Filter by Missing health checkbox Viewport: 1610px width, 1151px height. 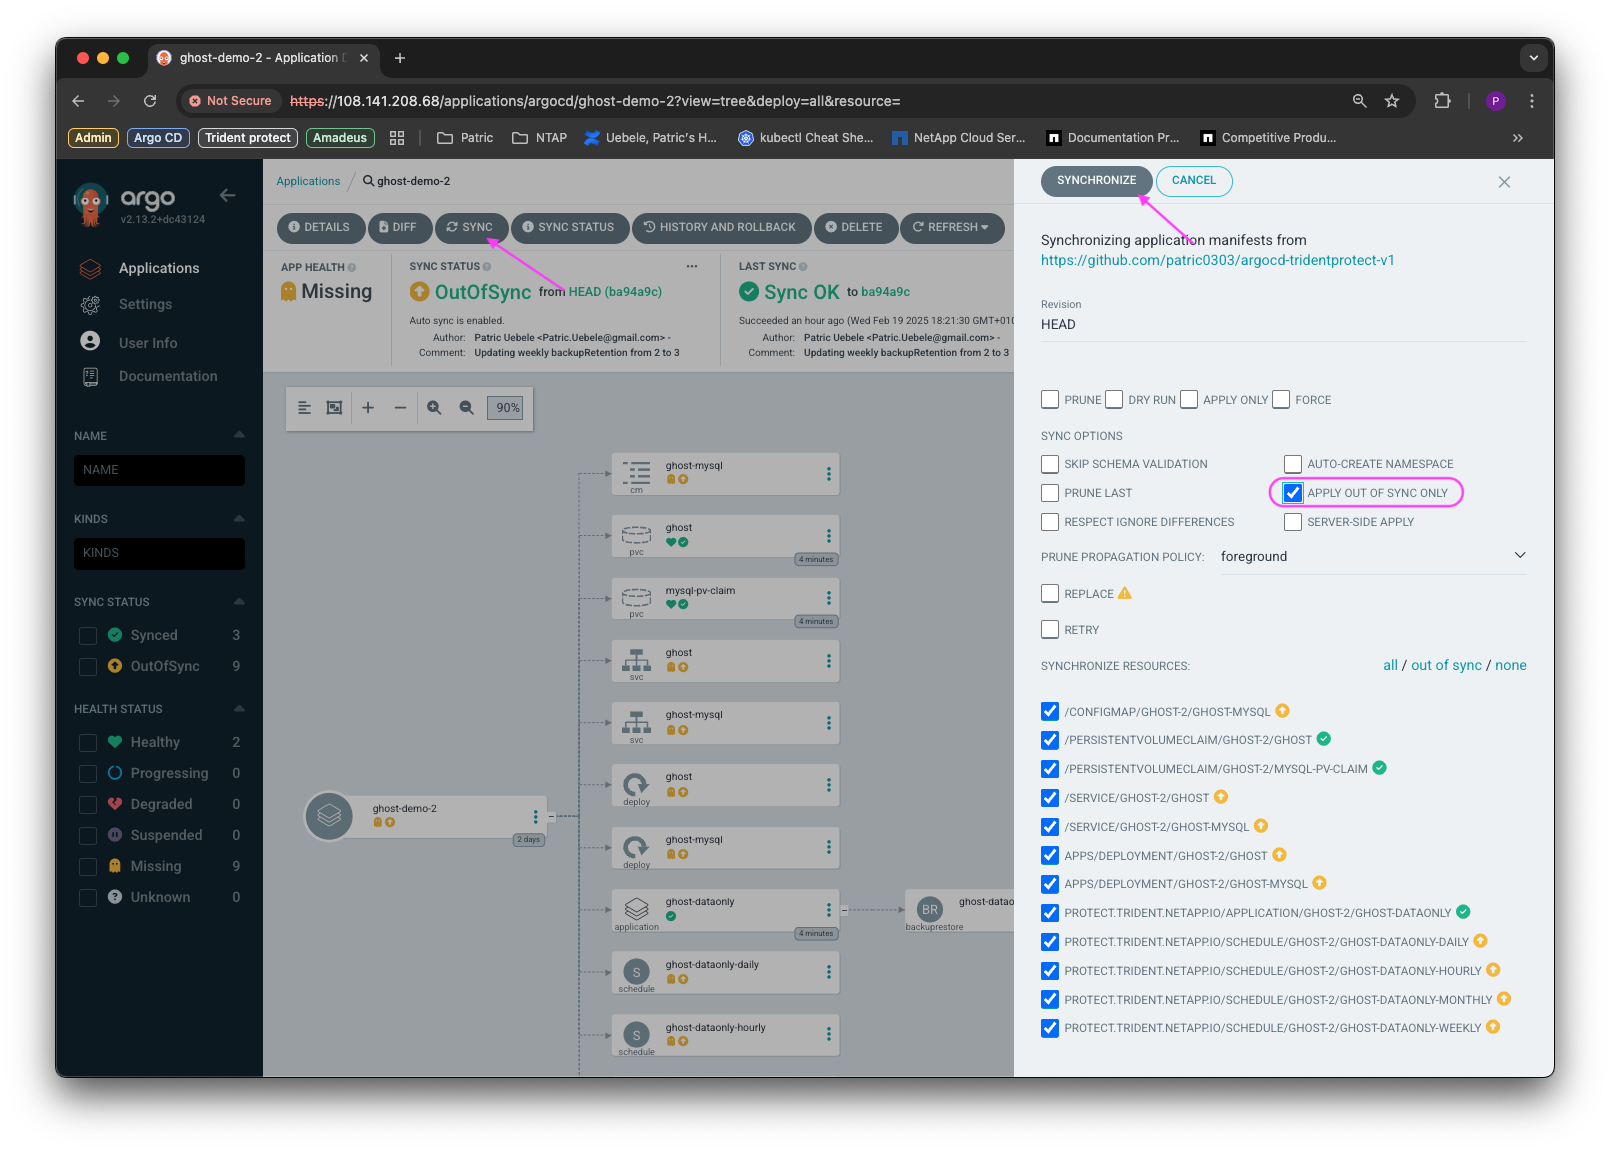(x=88, y=867)
